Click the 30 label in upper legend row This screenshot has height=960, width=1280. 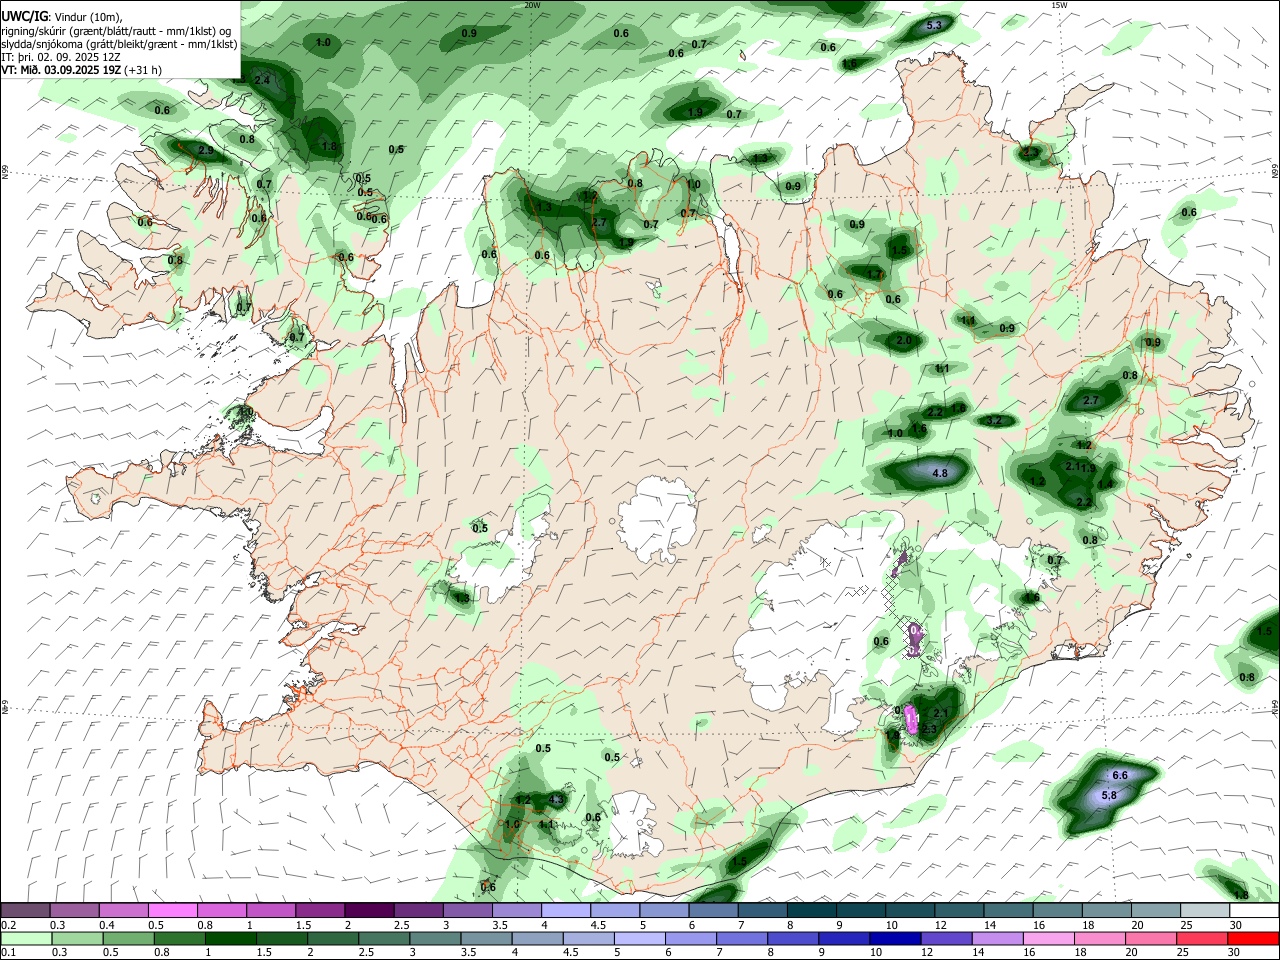pos(1236,925)
